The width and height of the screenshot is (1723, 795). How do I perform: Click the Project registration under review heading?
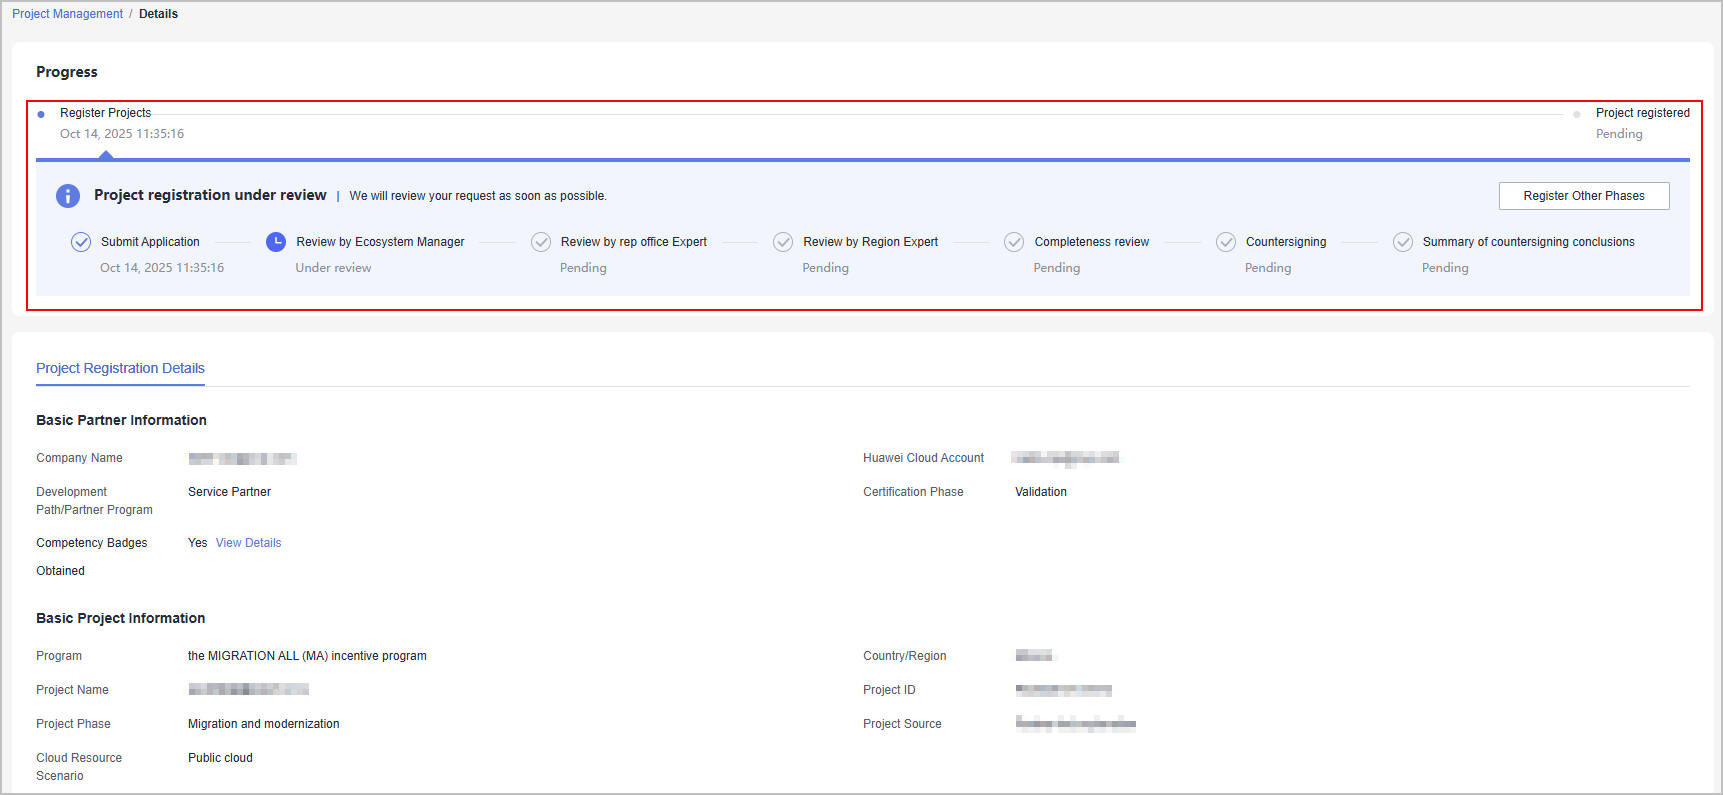point(210,195)
